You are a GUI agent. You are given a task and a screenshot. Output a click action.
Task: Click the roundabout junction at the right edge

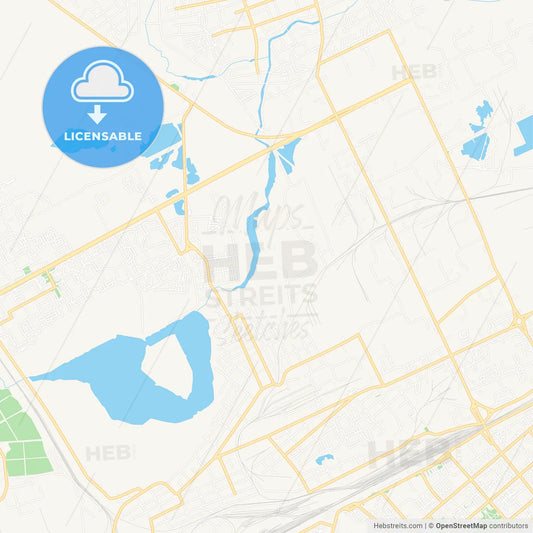(519, 321)
